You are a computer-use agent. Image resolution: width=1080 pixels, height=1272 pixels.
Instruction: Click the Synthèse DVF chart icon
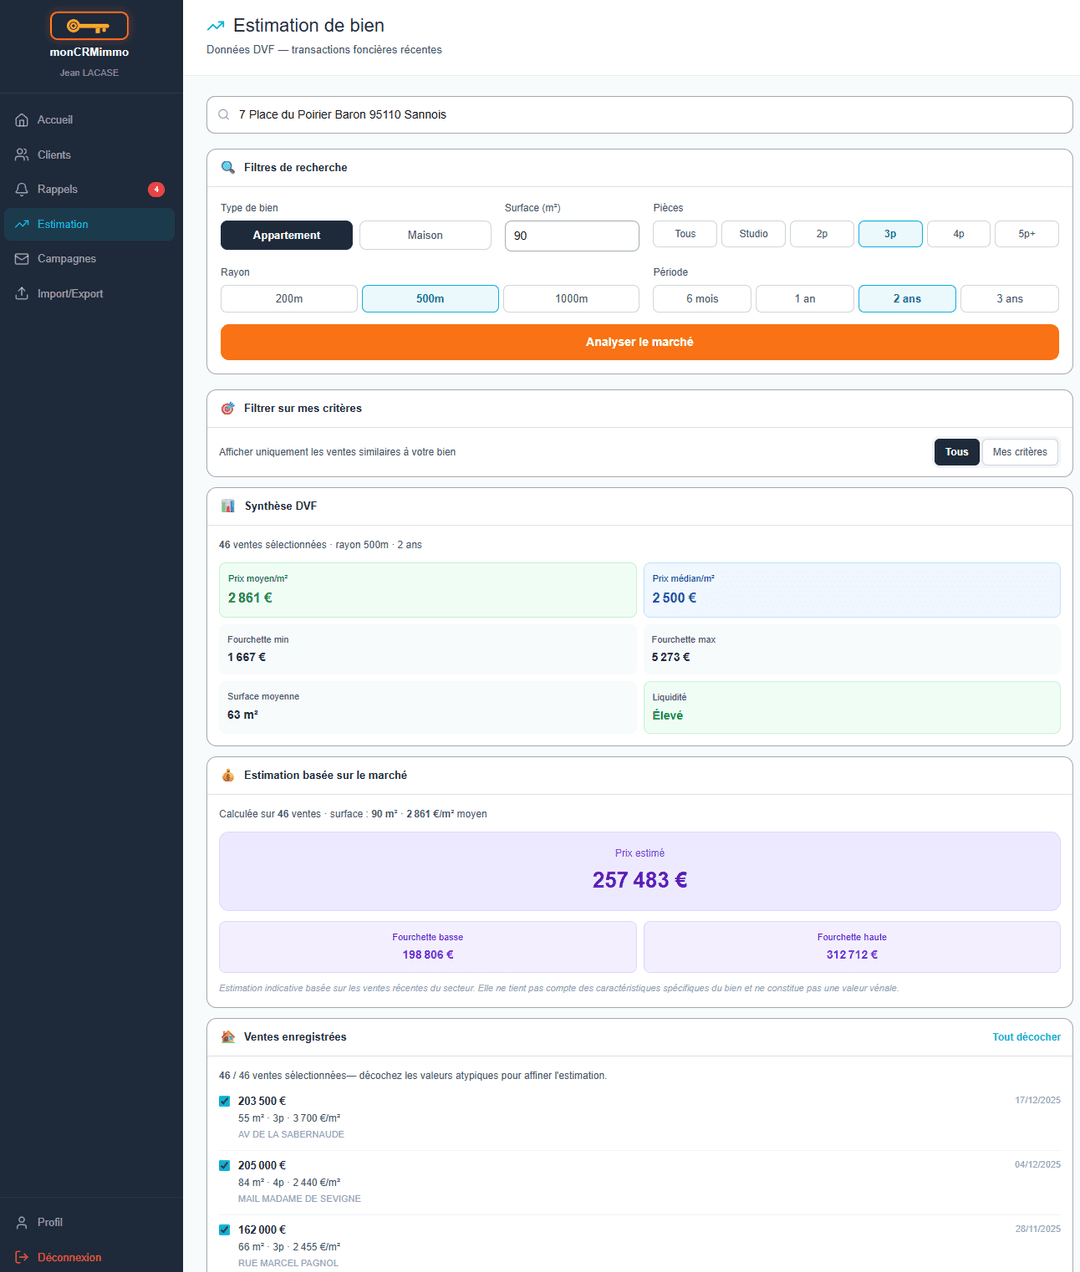tap(228, 506)
